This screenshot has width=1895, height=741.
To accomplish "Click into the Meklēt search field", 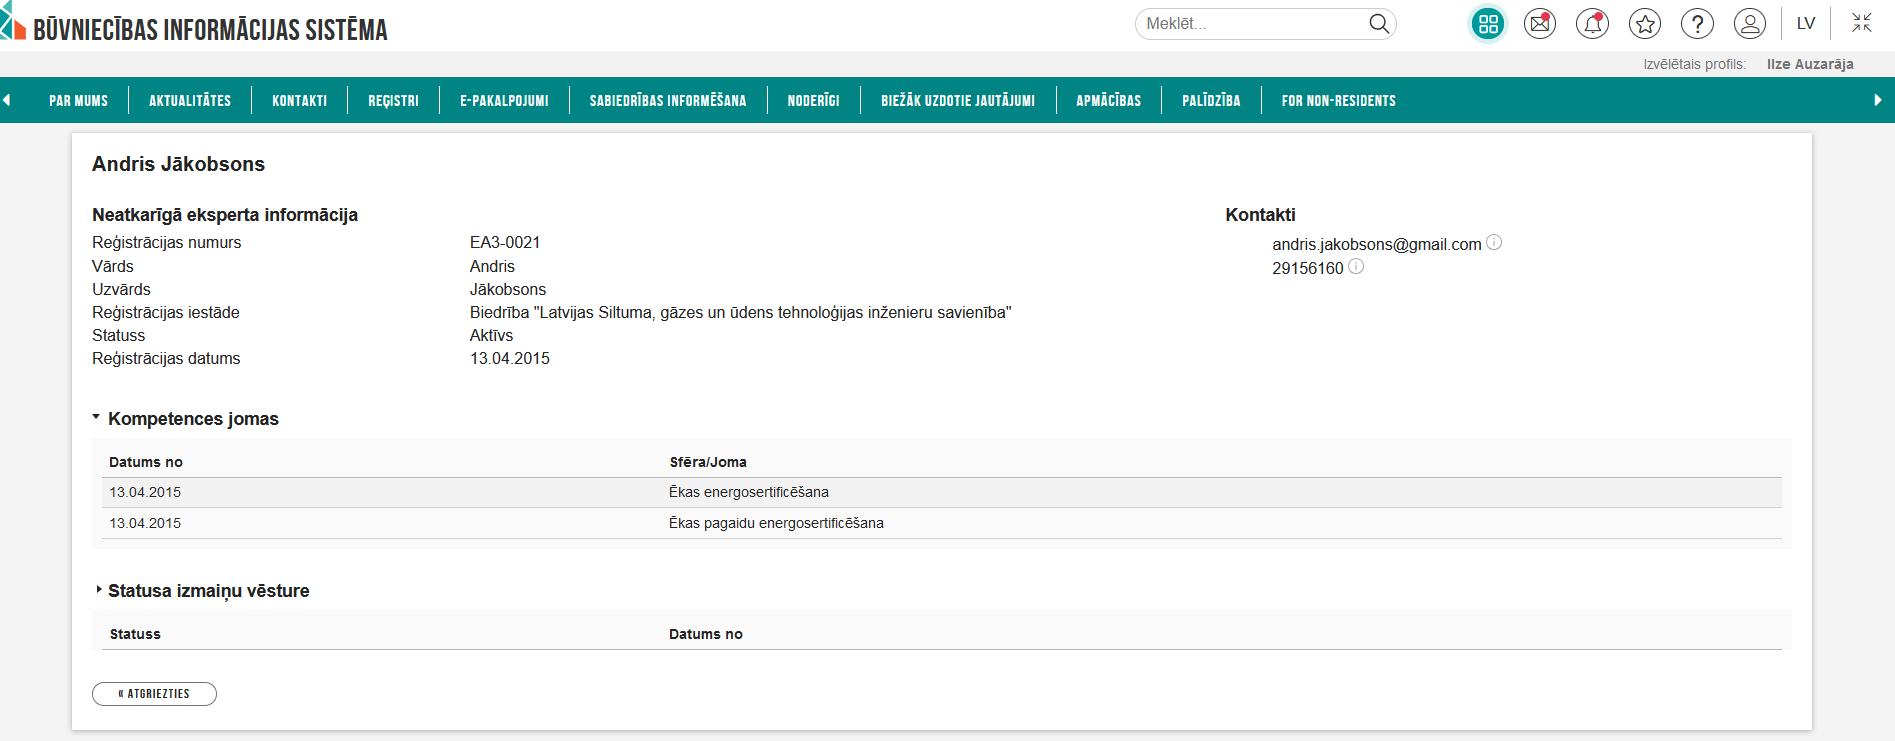I will [1253, 24].
